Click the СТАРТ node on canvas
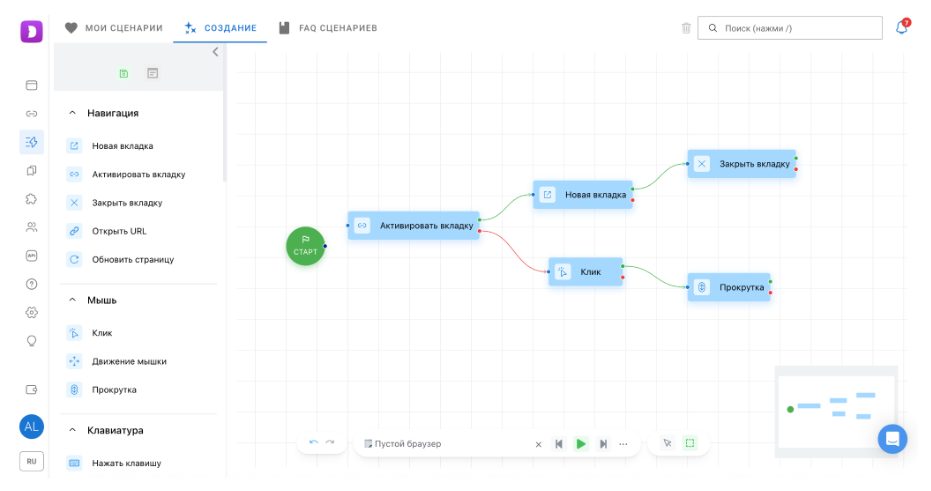The image size is (931, 491). point(305,246)
